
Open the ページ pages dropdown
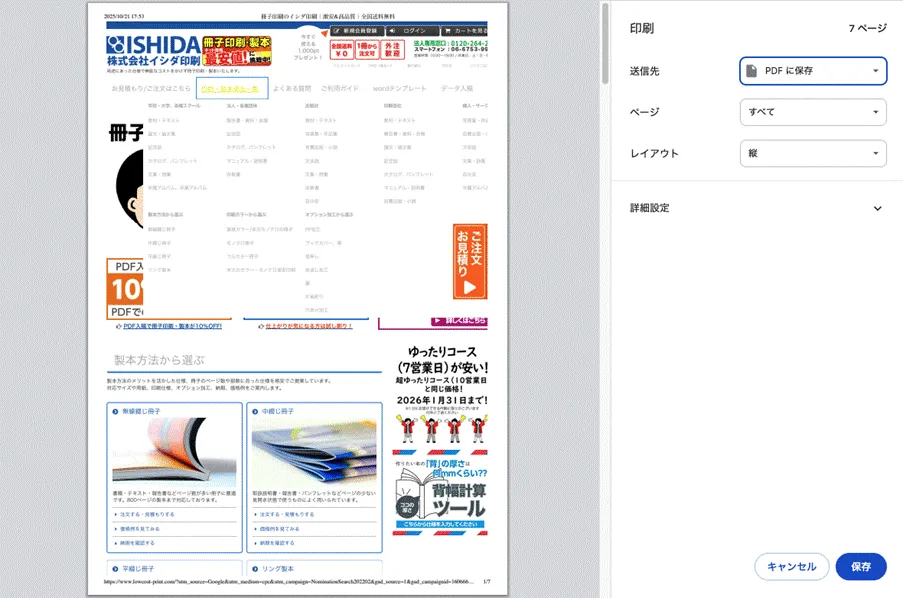click(x=812, y=112)
